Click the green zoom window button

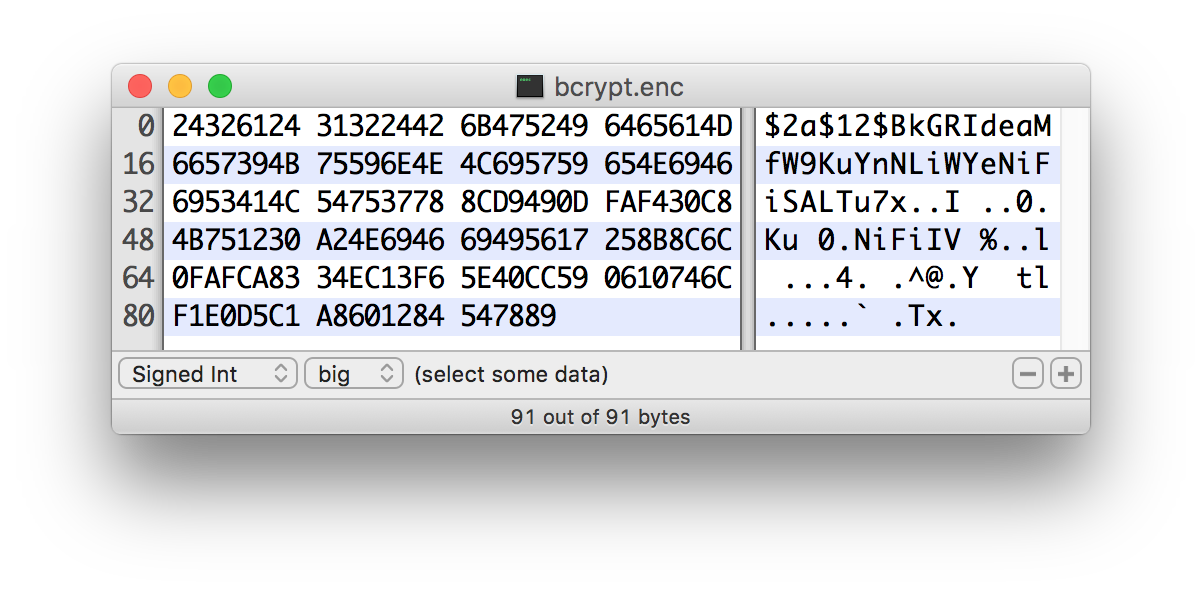220,87
